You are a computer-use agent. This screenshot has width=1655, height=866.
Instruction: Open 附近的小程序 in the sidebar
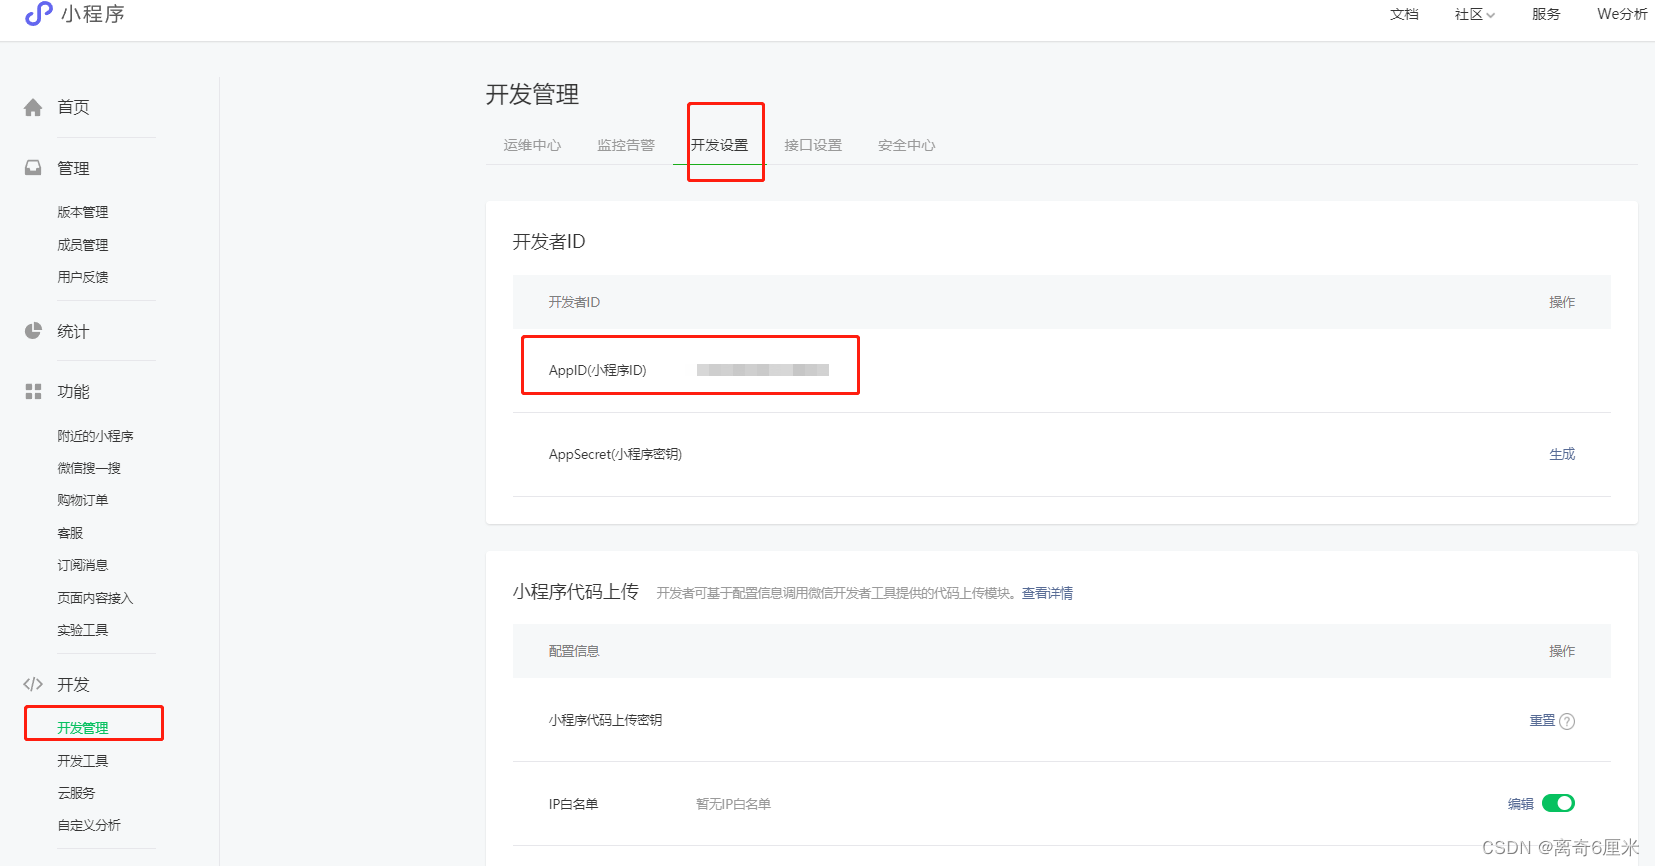(x=95, y=436)
